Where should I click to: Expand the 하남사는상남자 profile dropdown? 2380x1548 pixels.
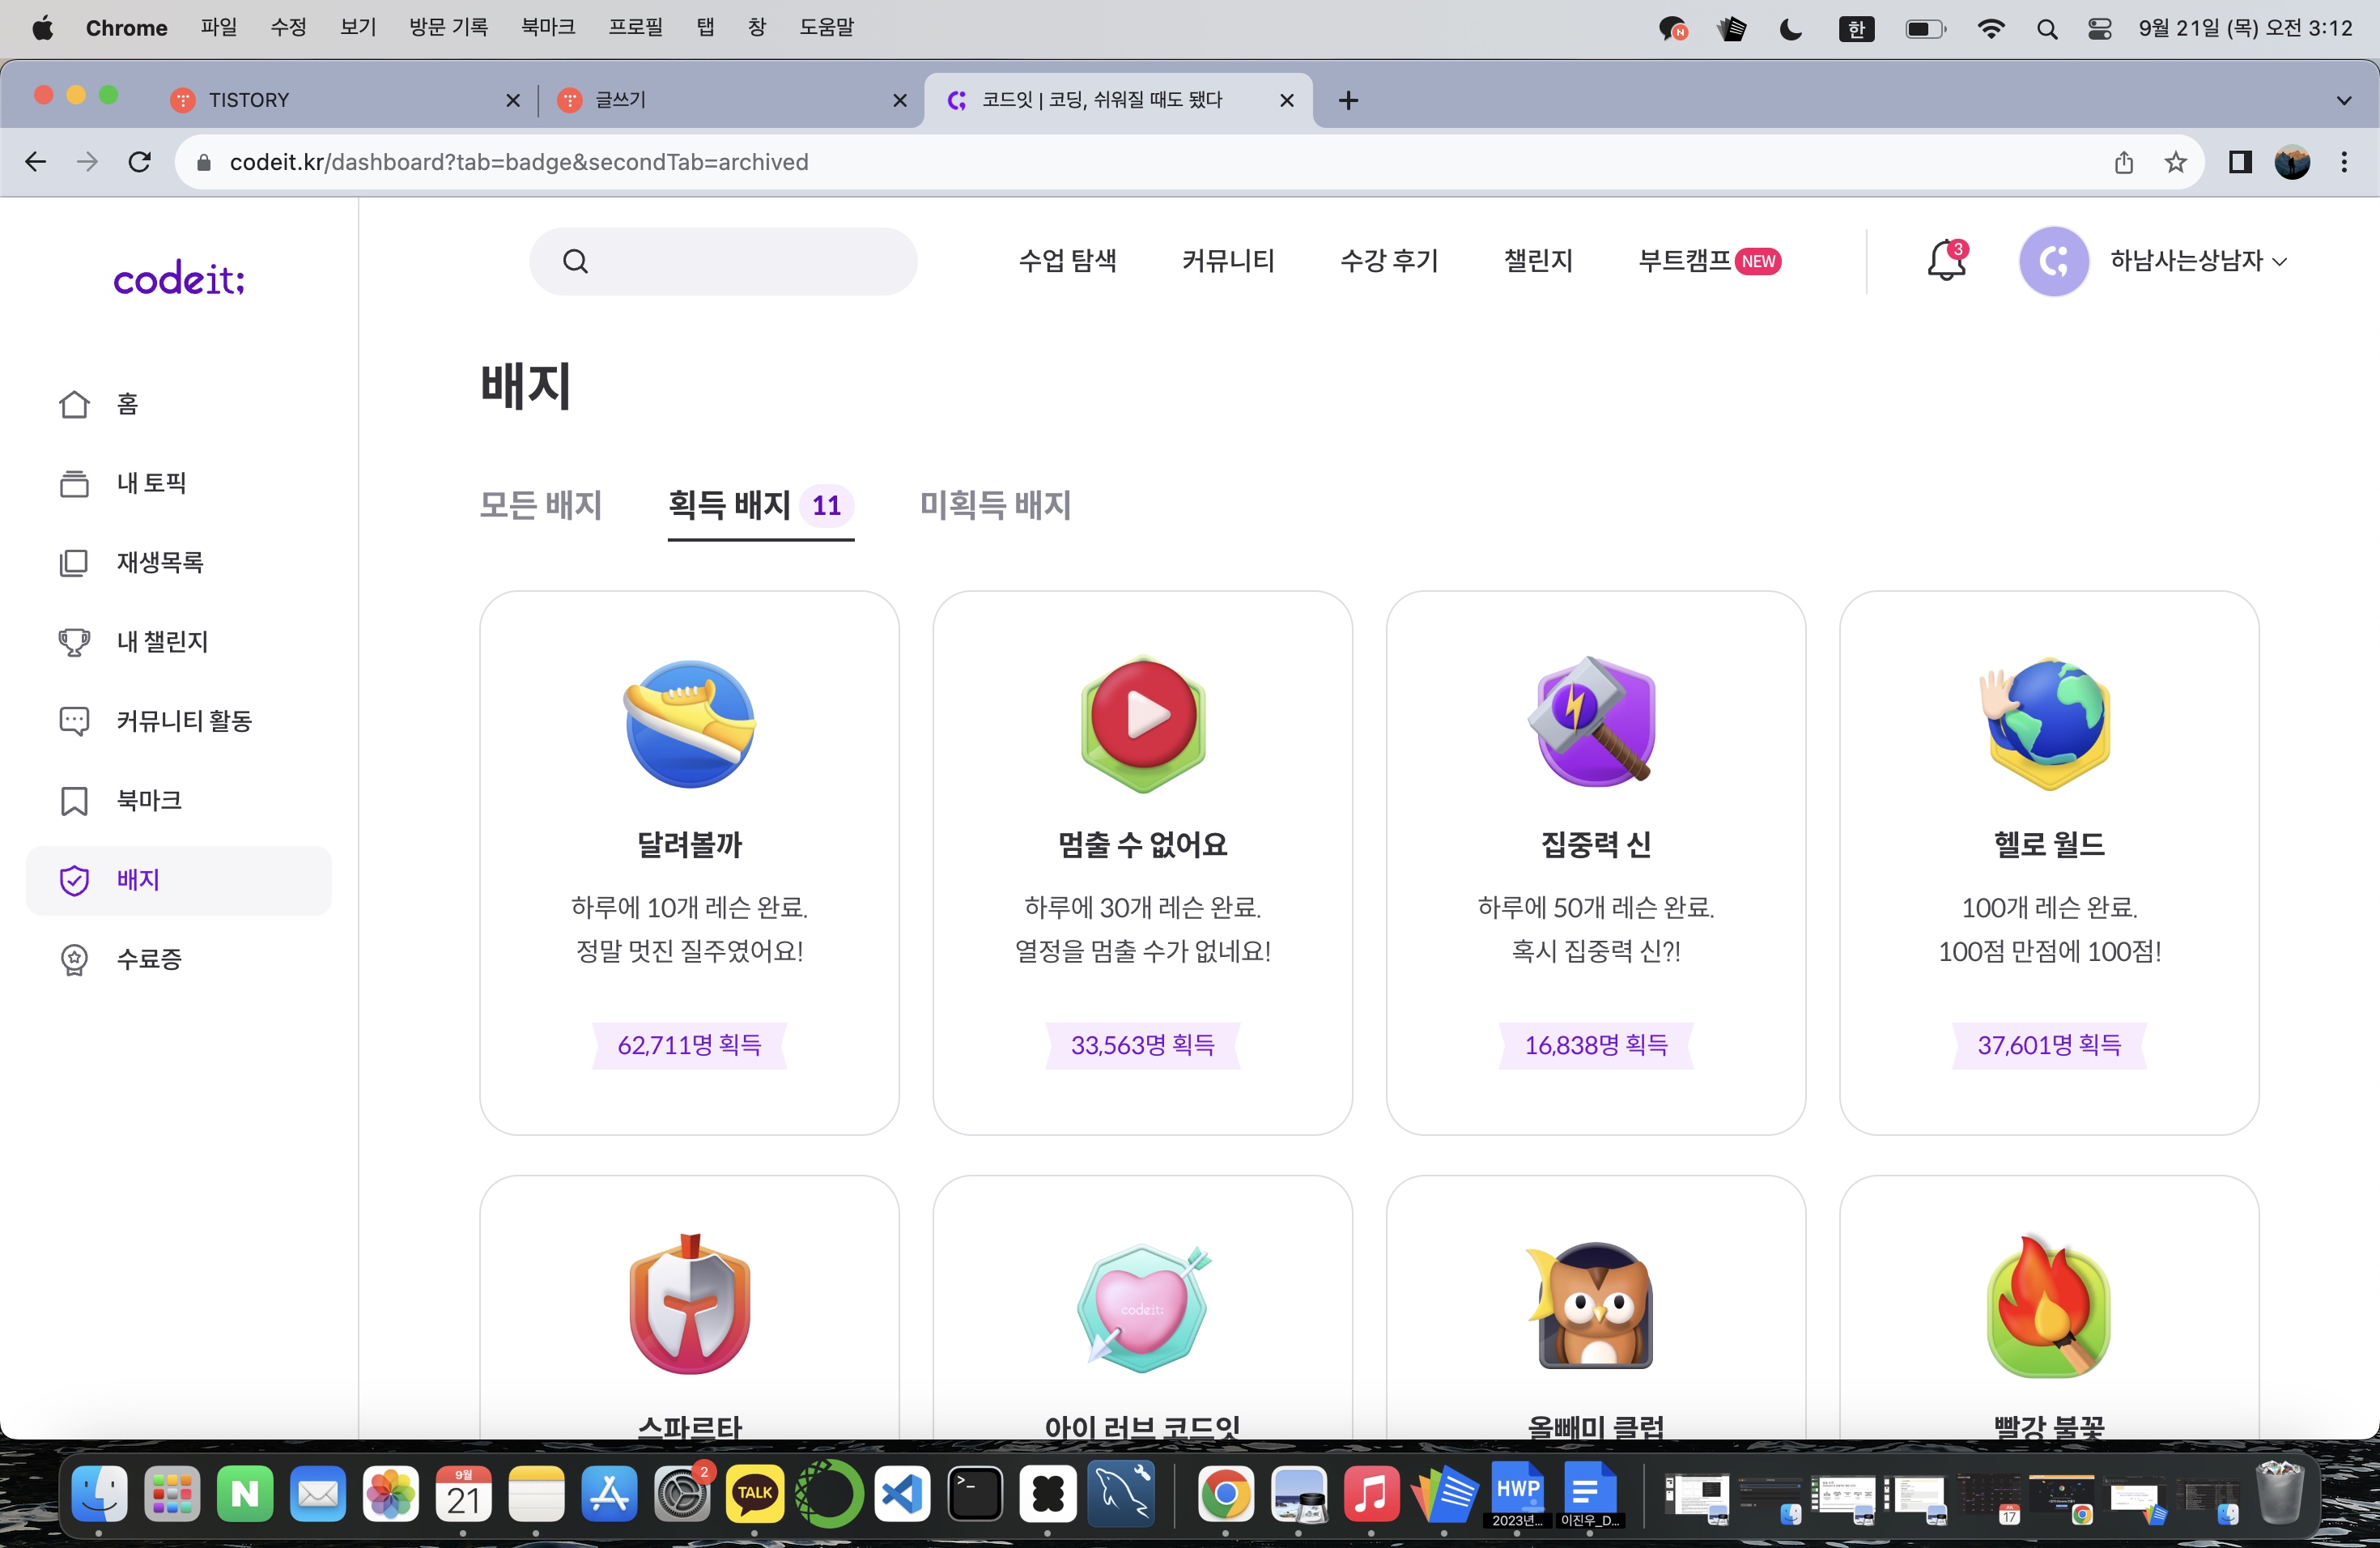2198,261
